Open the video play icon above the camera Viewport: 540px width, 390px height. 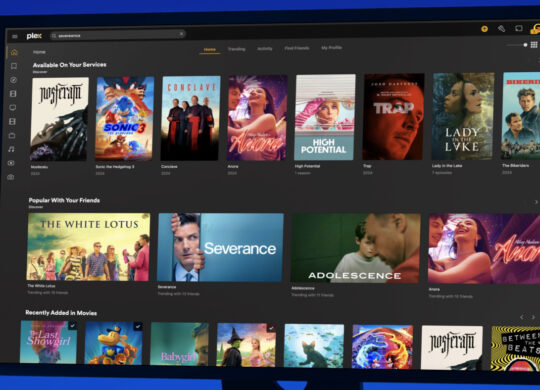point(11,163)
